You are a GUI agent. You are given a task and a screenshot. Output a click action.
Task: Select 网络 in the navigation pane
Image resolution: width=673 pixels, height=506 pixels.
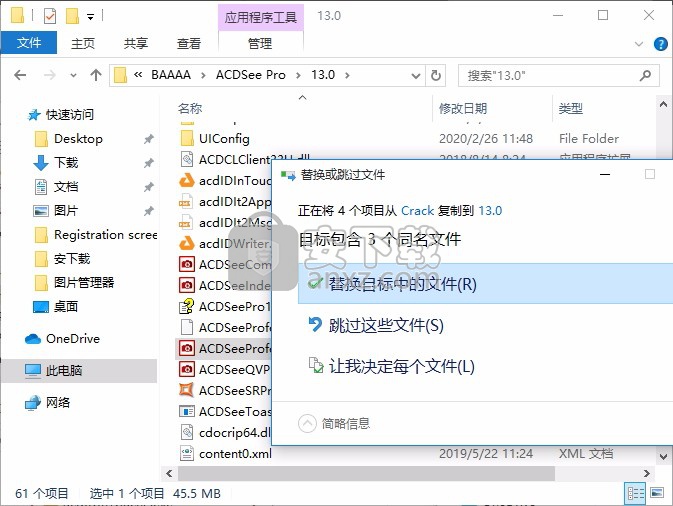58,403
